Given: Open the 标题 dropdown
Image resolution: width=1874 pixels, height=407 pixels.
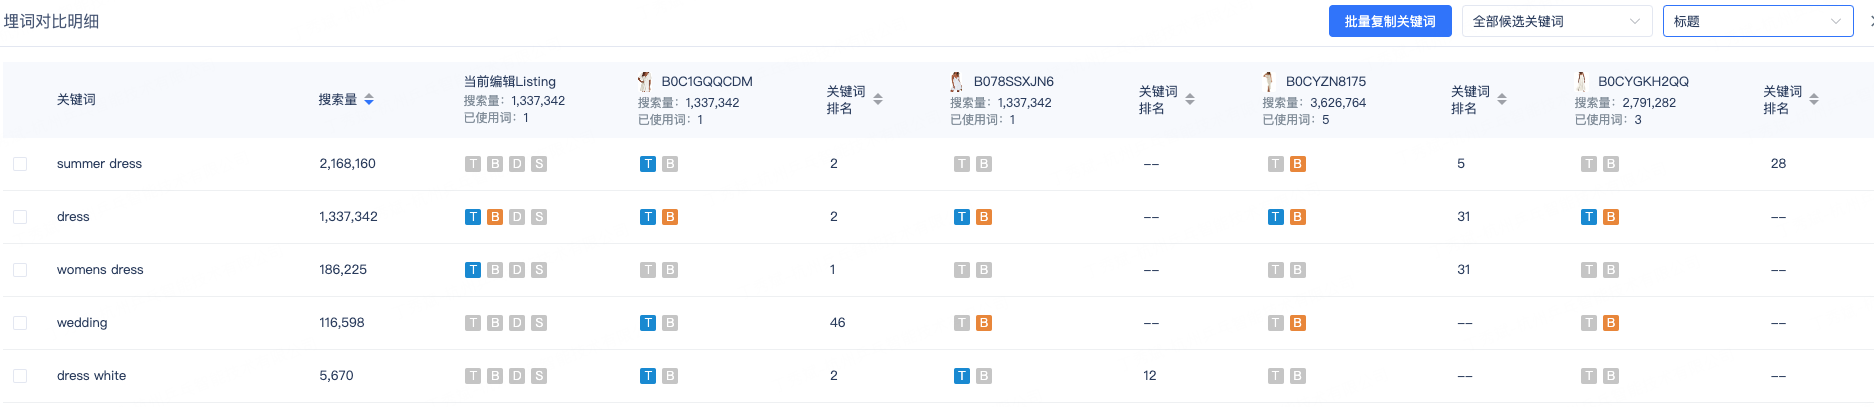Looking at the screenshot, I should click(1759, 21).
